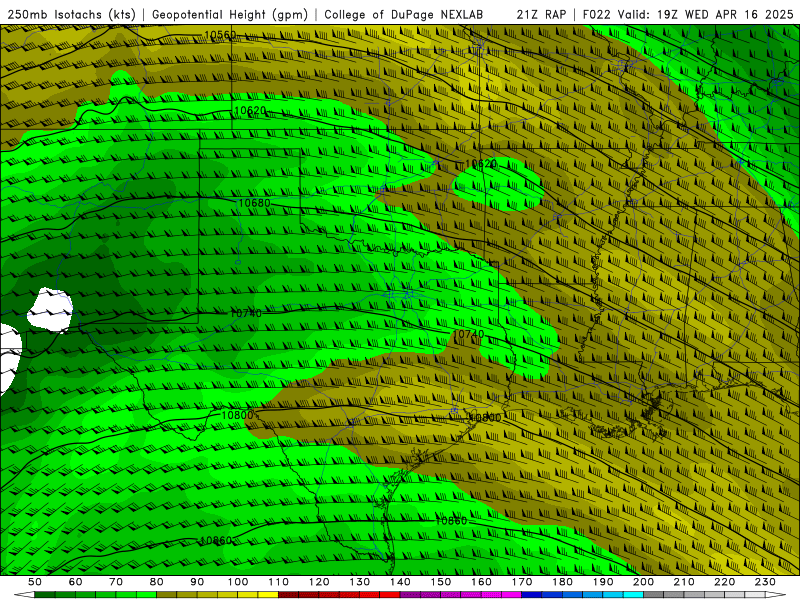
Task: Pick the olive swatch right of 80
Action: 167,595
